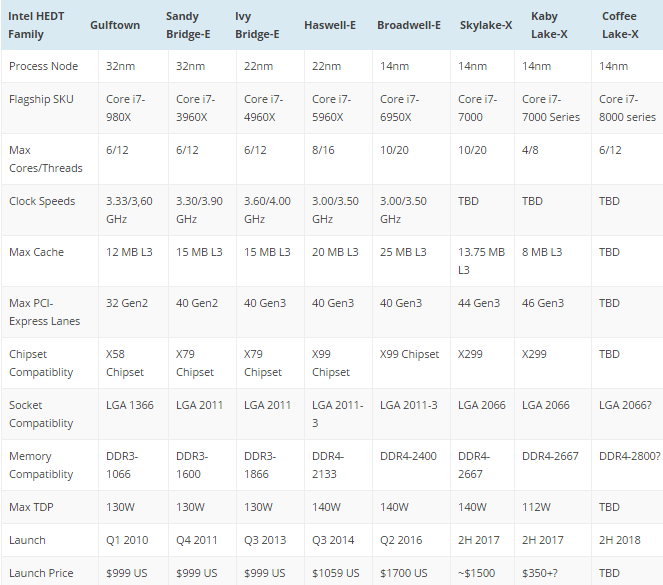
Task: Select the Gulftown column header
Action: click(x=115, y=25)
